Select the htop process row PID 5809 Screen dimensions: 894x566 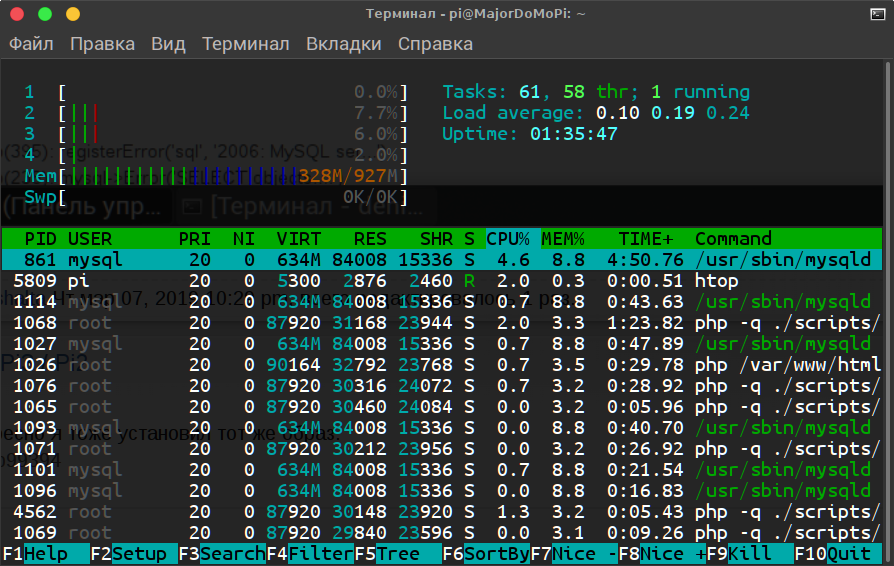(x=442, y=281)
